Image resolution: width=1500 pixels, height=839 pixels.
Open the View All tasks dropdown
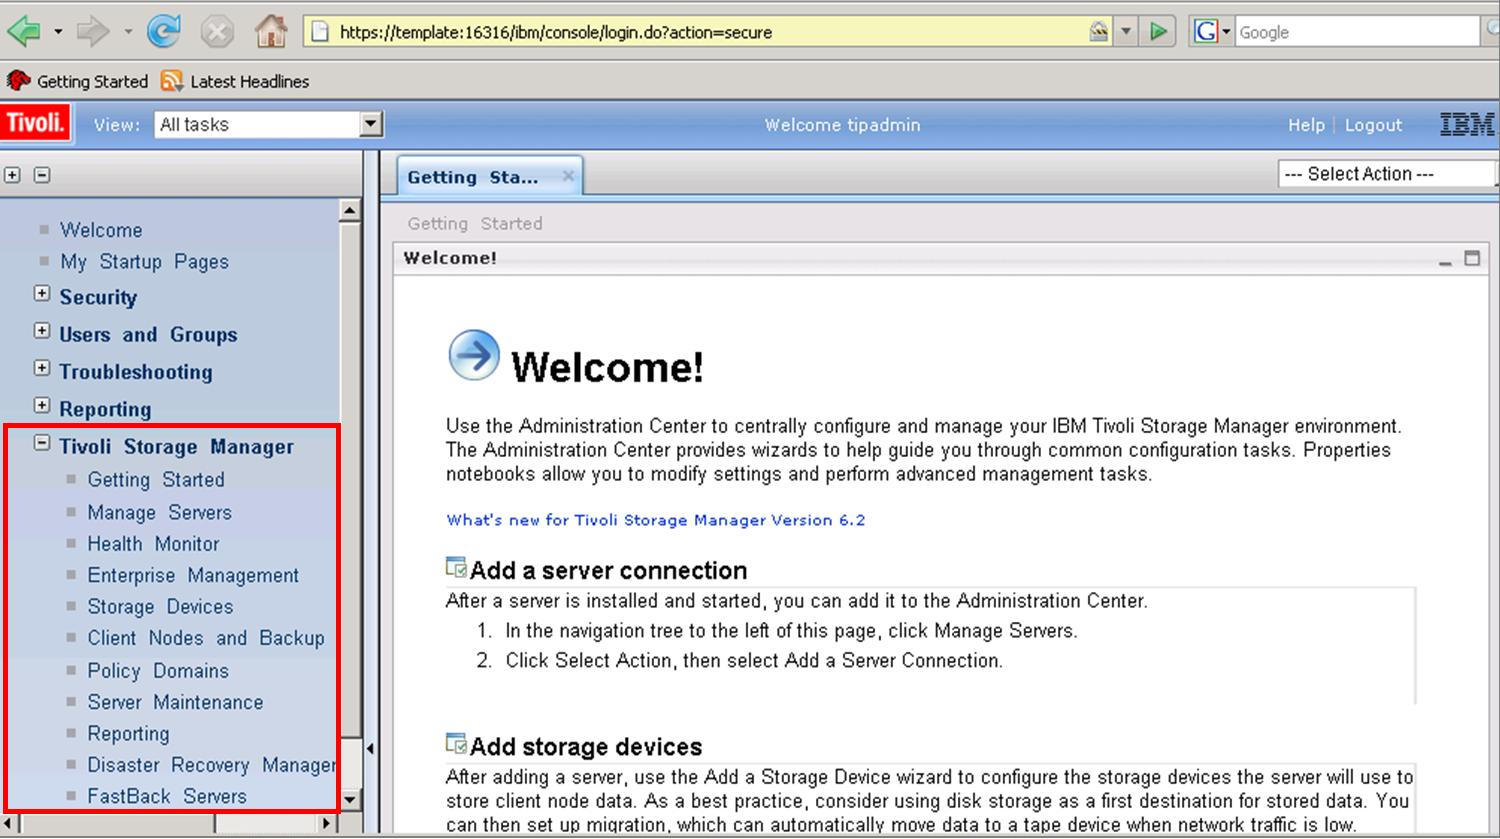(x=371, y=124)
